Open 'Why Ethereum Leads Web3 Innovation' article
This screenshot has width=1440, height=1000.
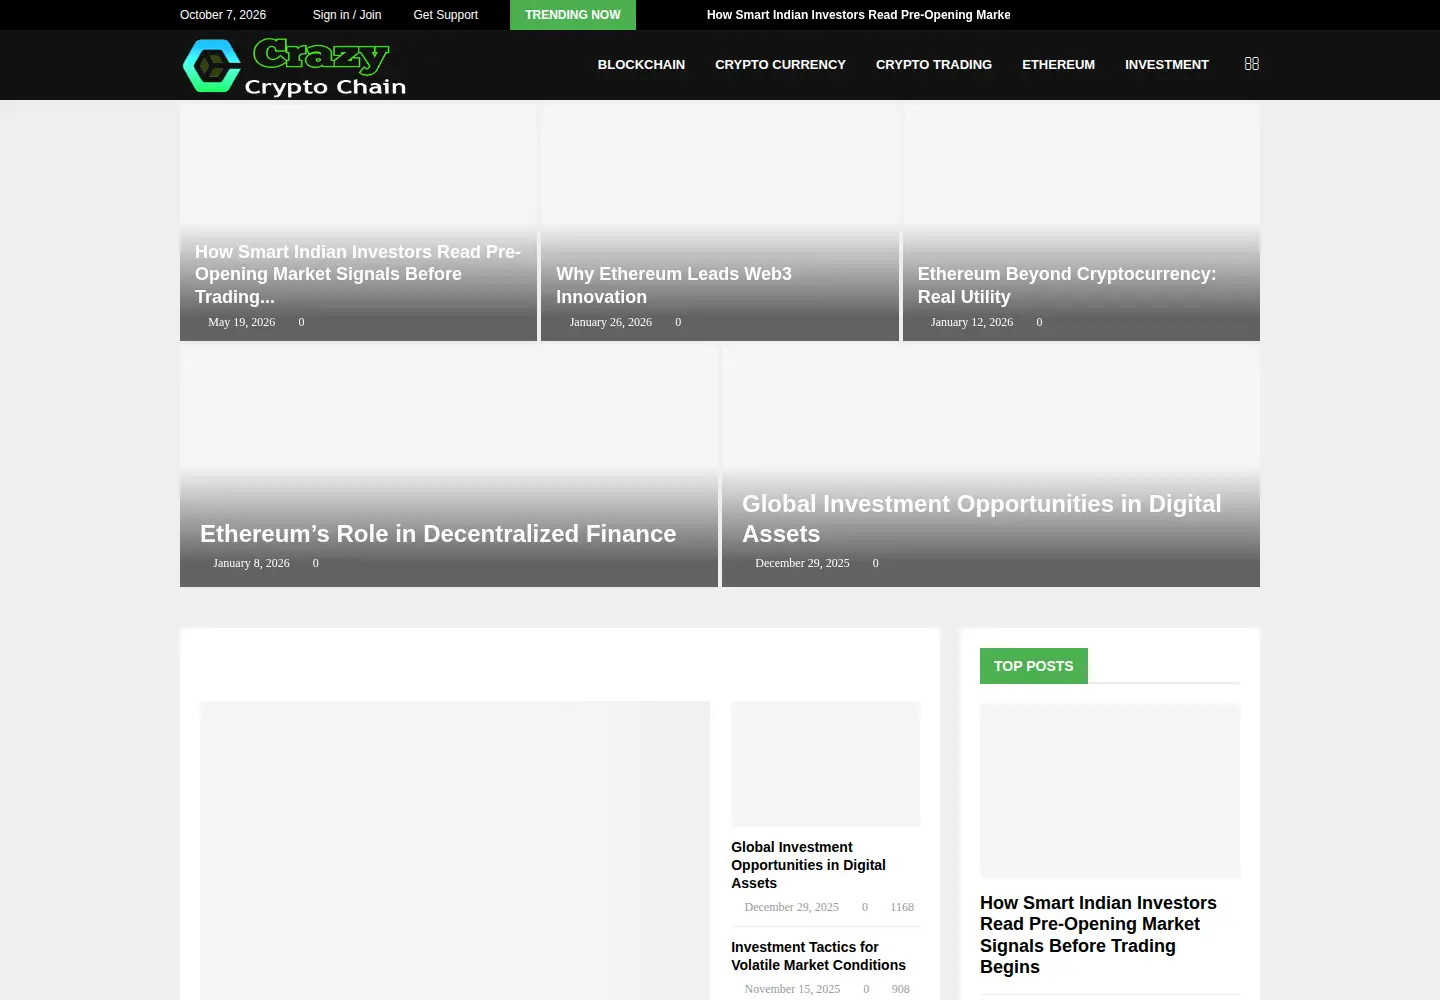pyautogui.click(x=674, y=285)
